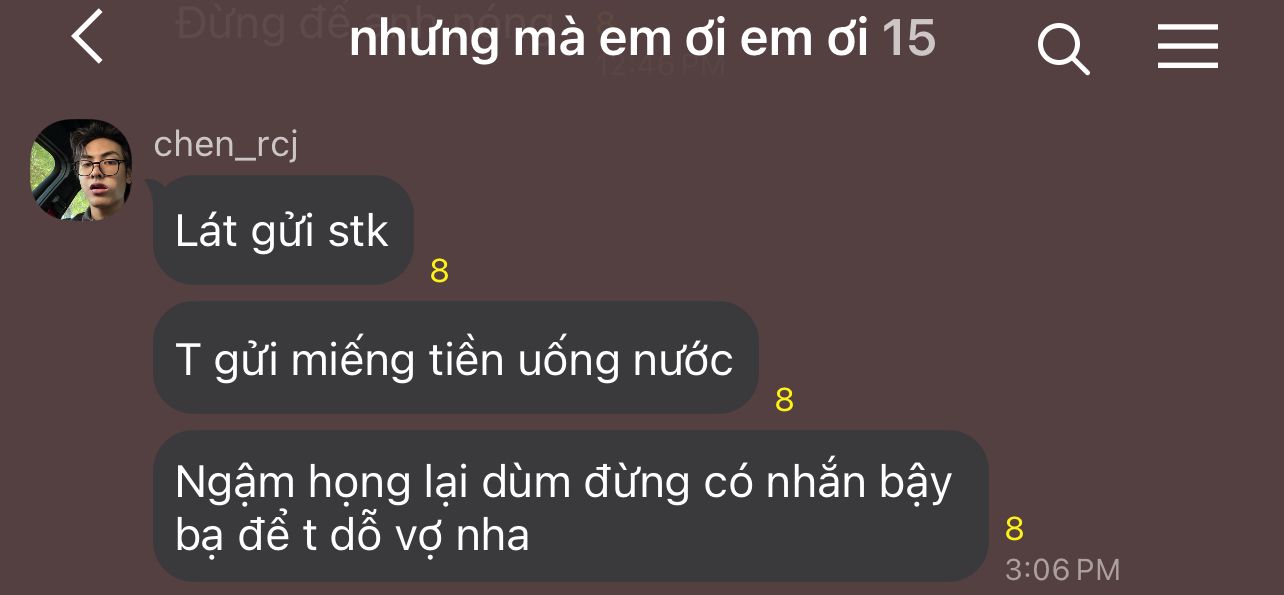This screenshot has height=595, width=1284.
Task: Click the word "stk" in first message
Action: tap(358, 231)
